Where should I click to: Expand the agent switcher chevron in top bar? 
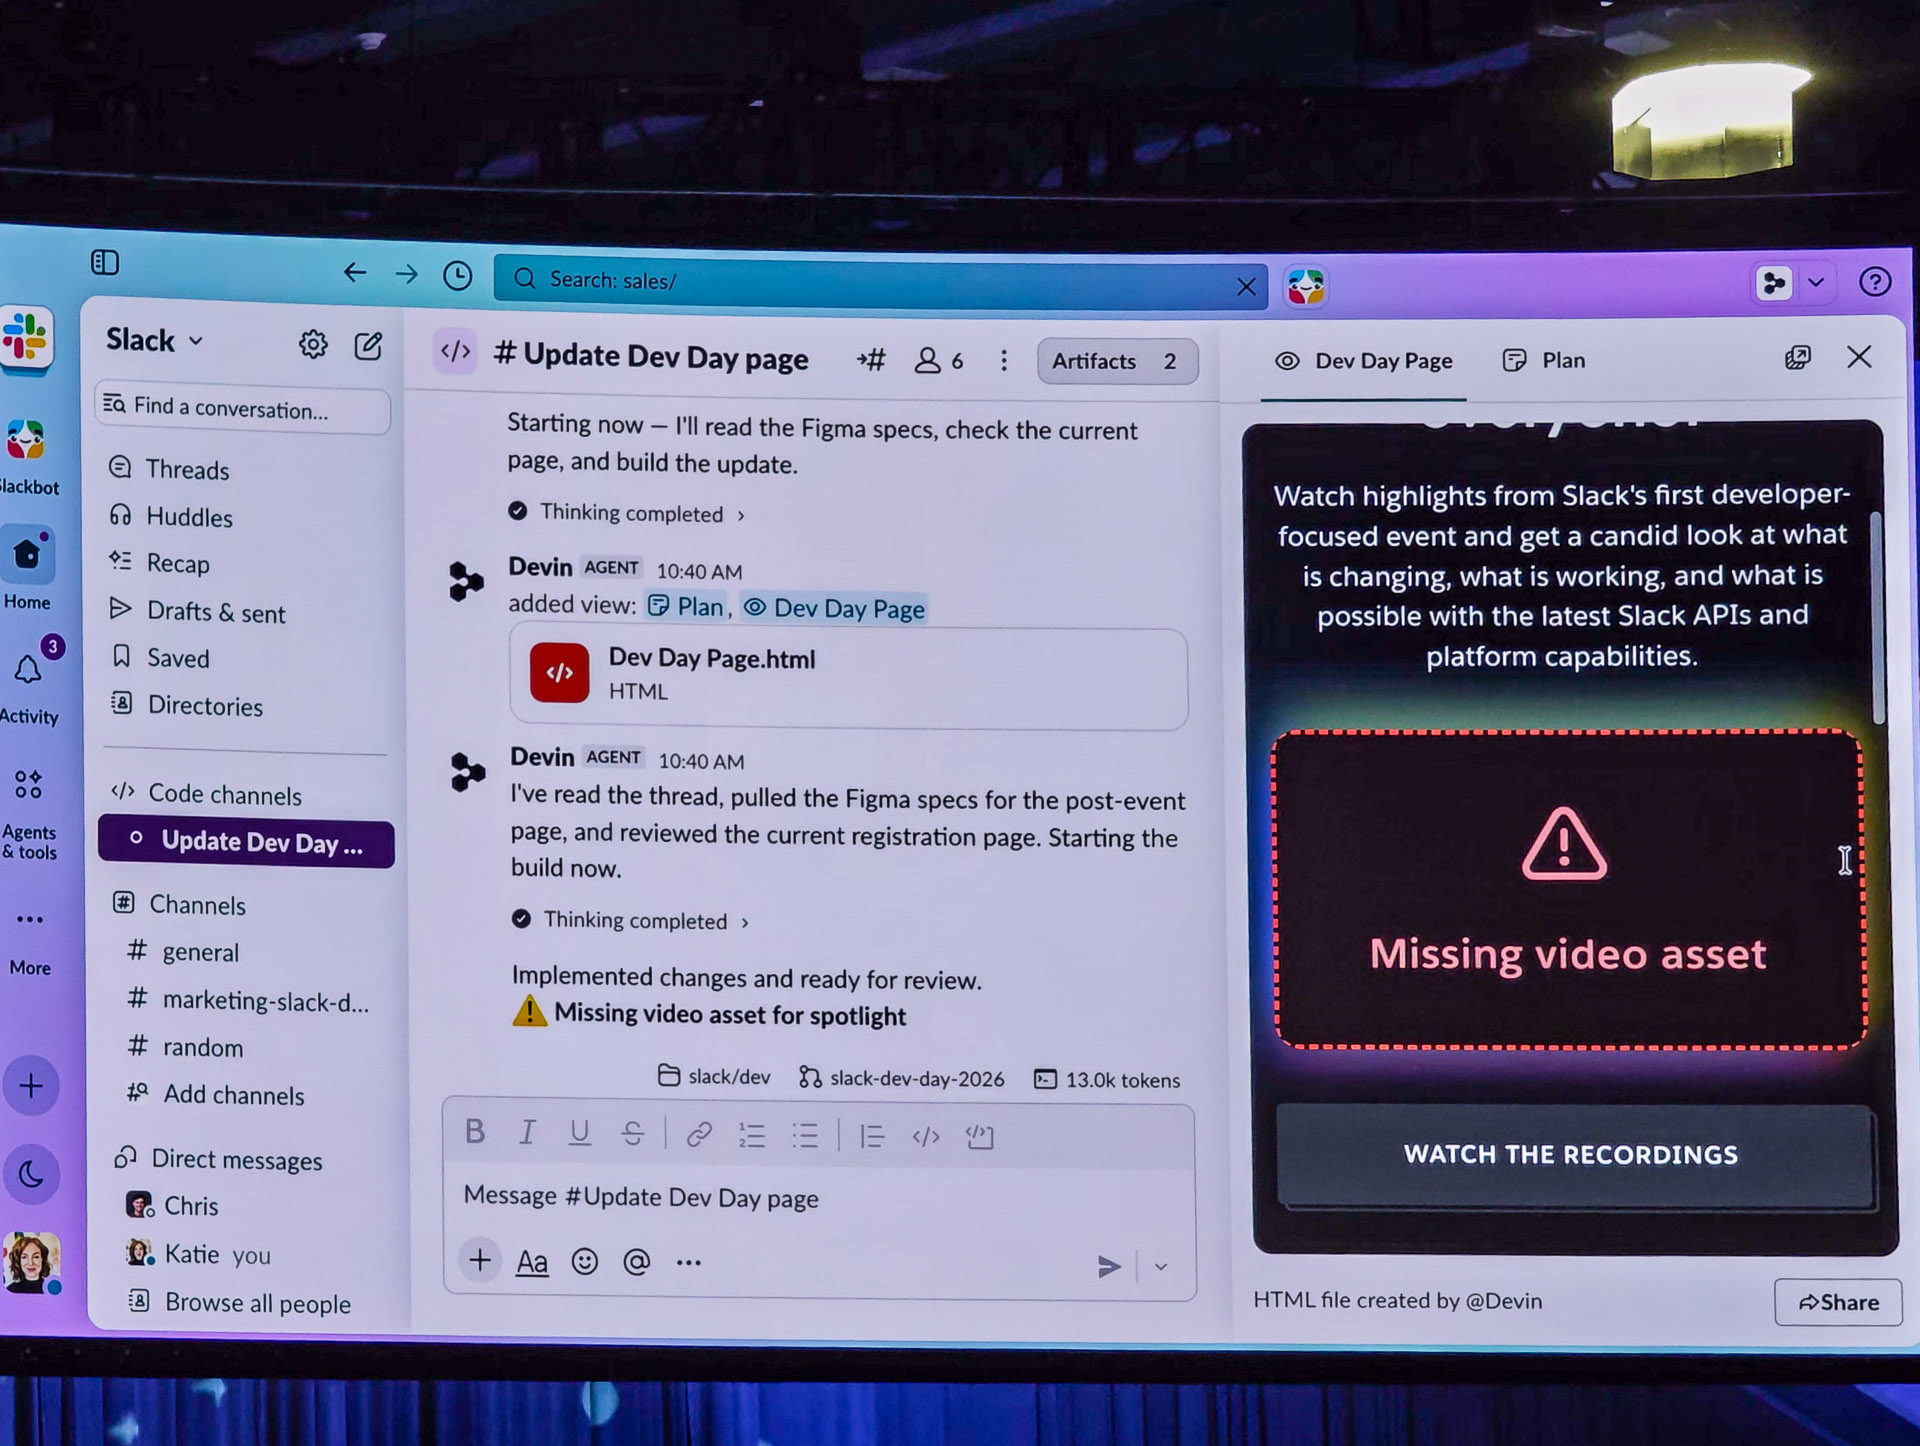1816,282
